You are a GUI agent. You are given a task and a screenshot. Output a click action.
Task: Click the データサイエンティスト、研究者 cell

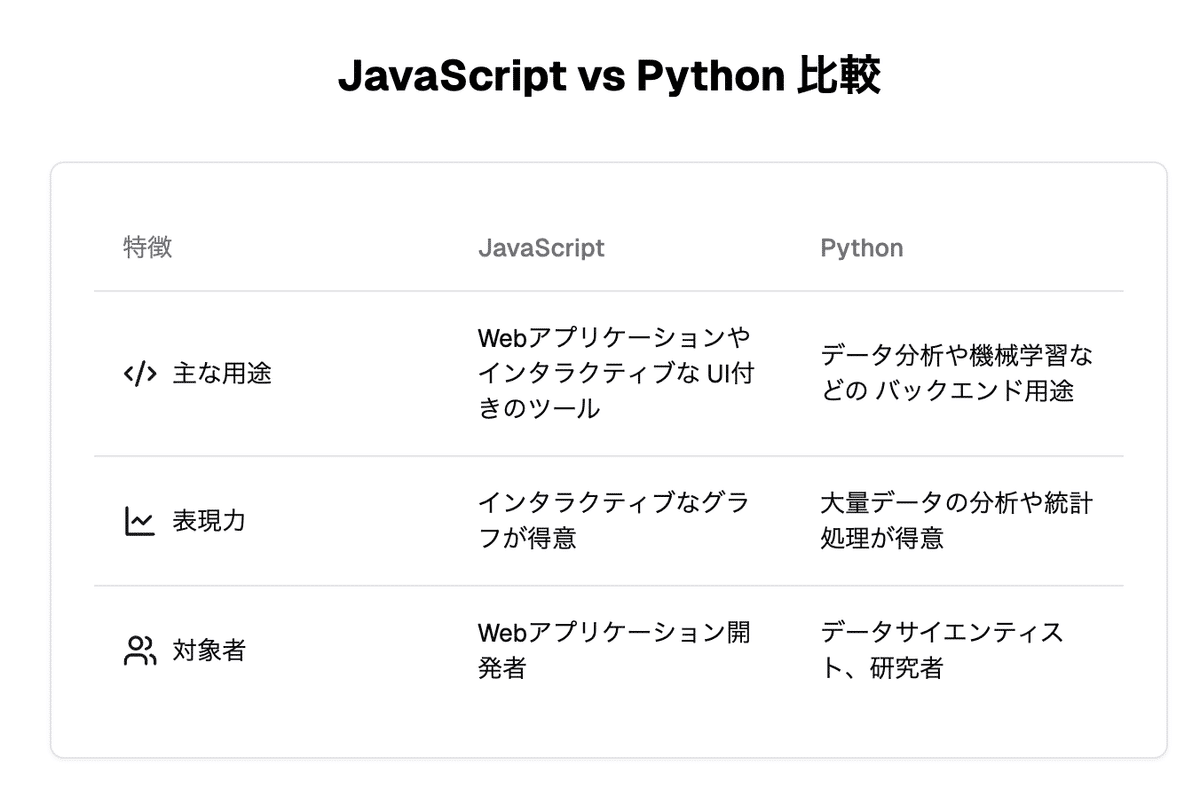point(941,651)
